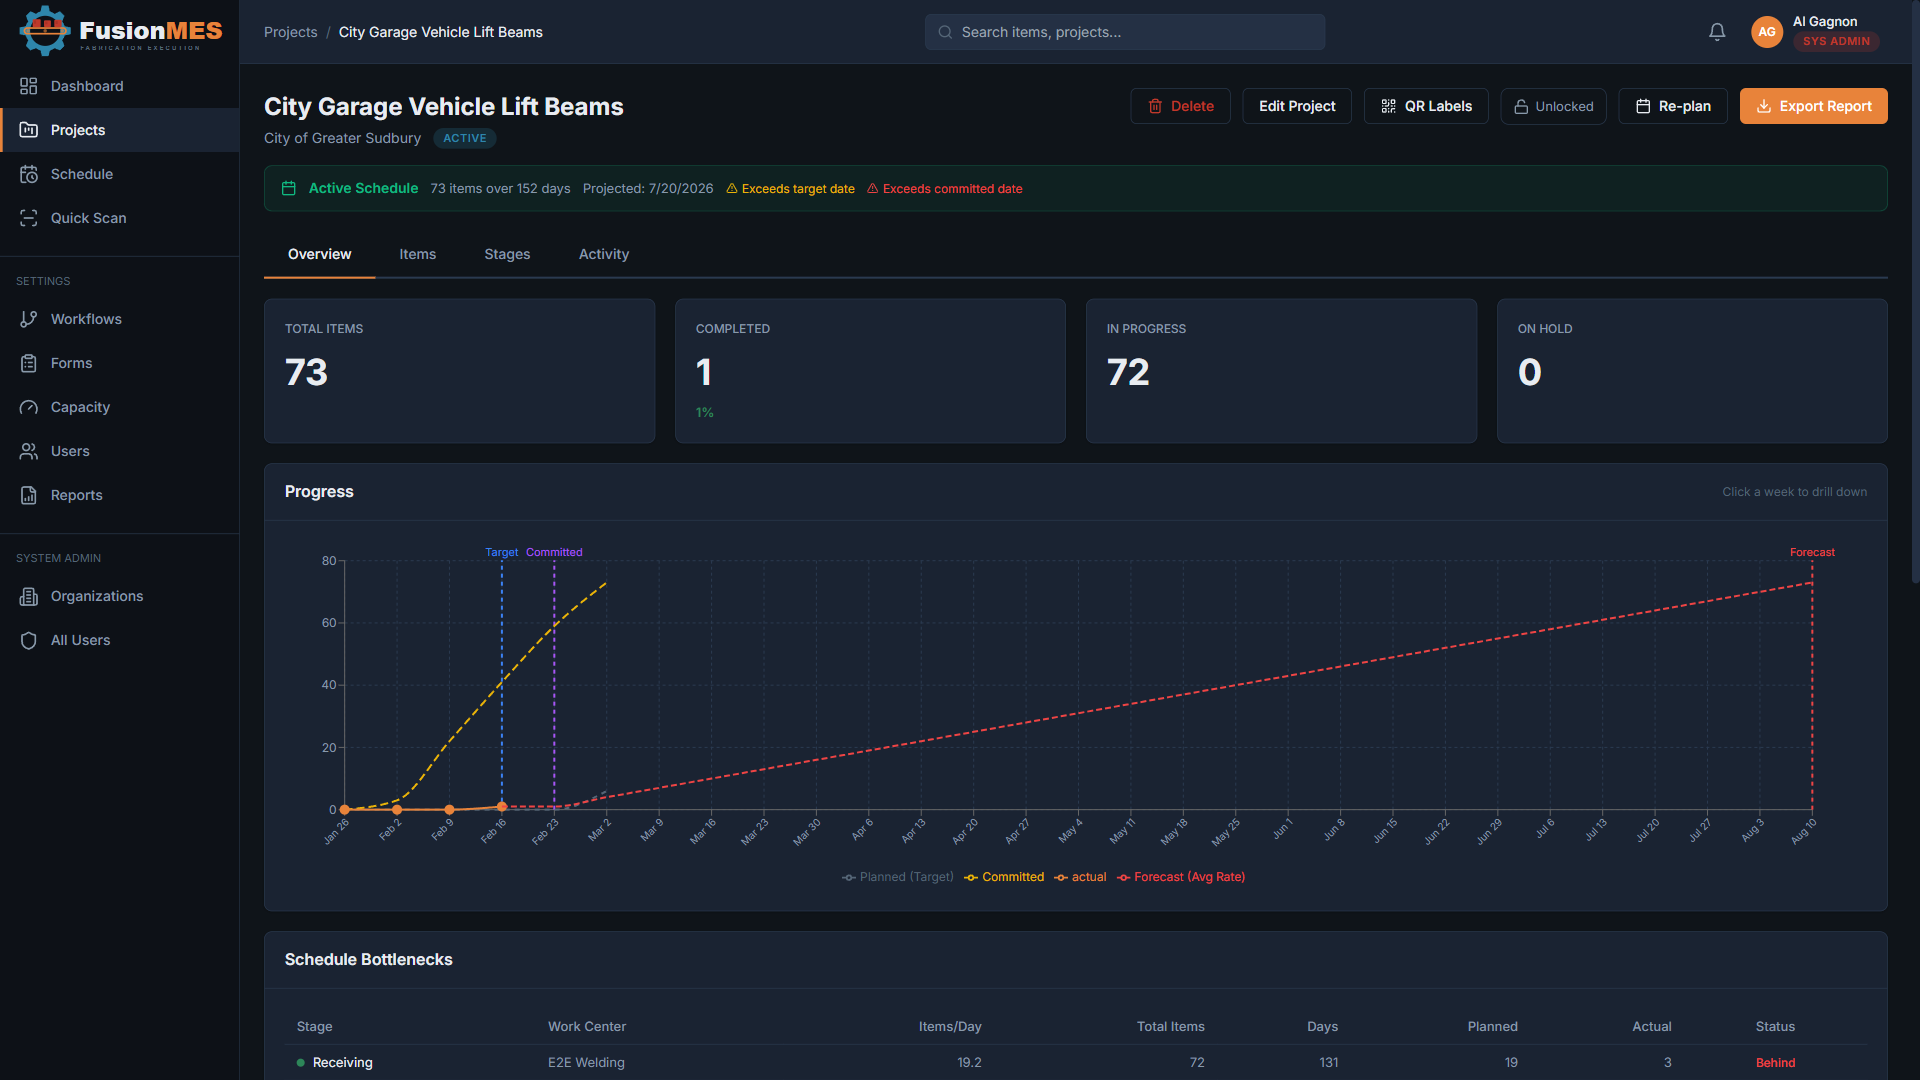Toggle the Unlocked project lock
The image size is (1920, 1080).
click(x=1553, y=106)
